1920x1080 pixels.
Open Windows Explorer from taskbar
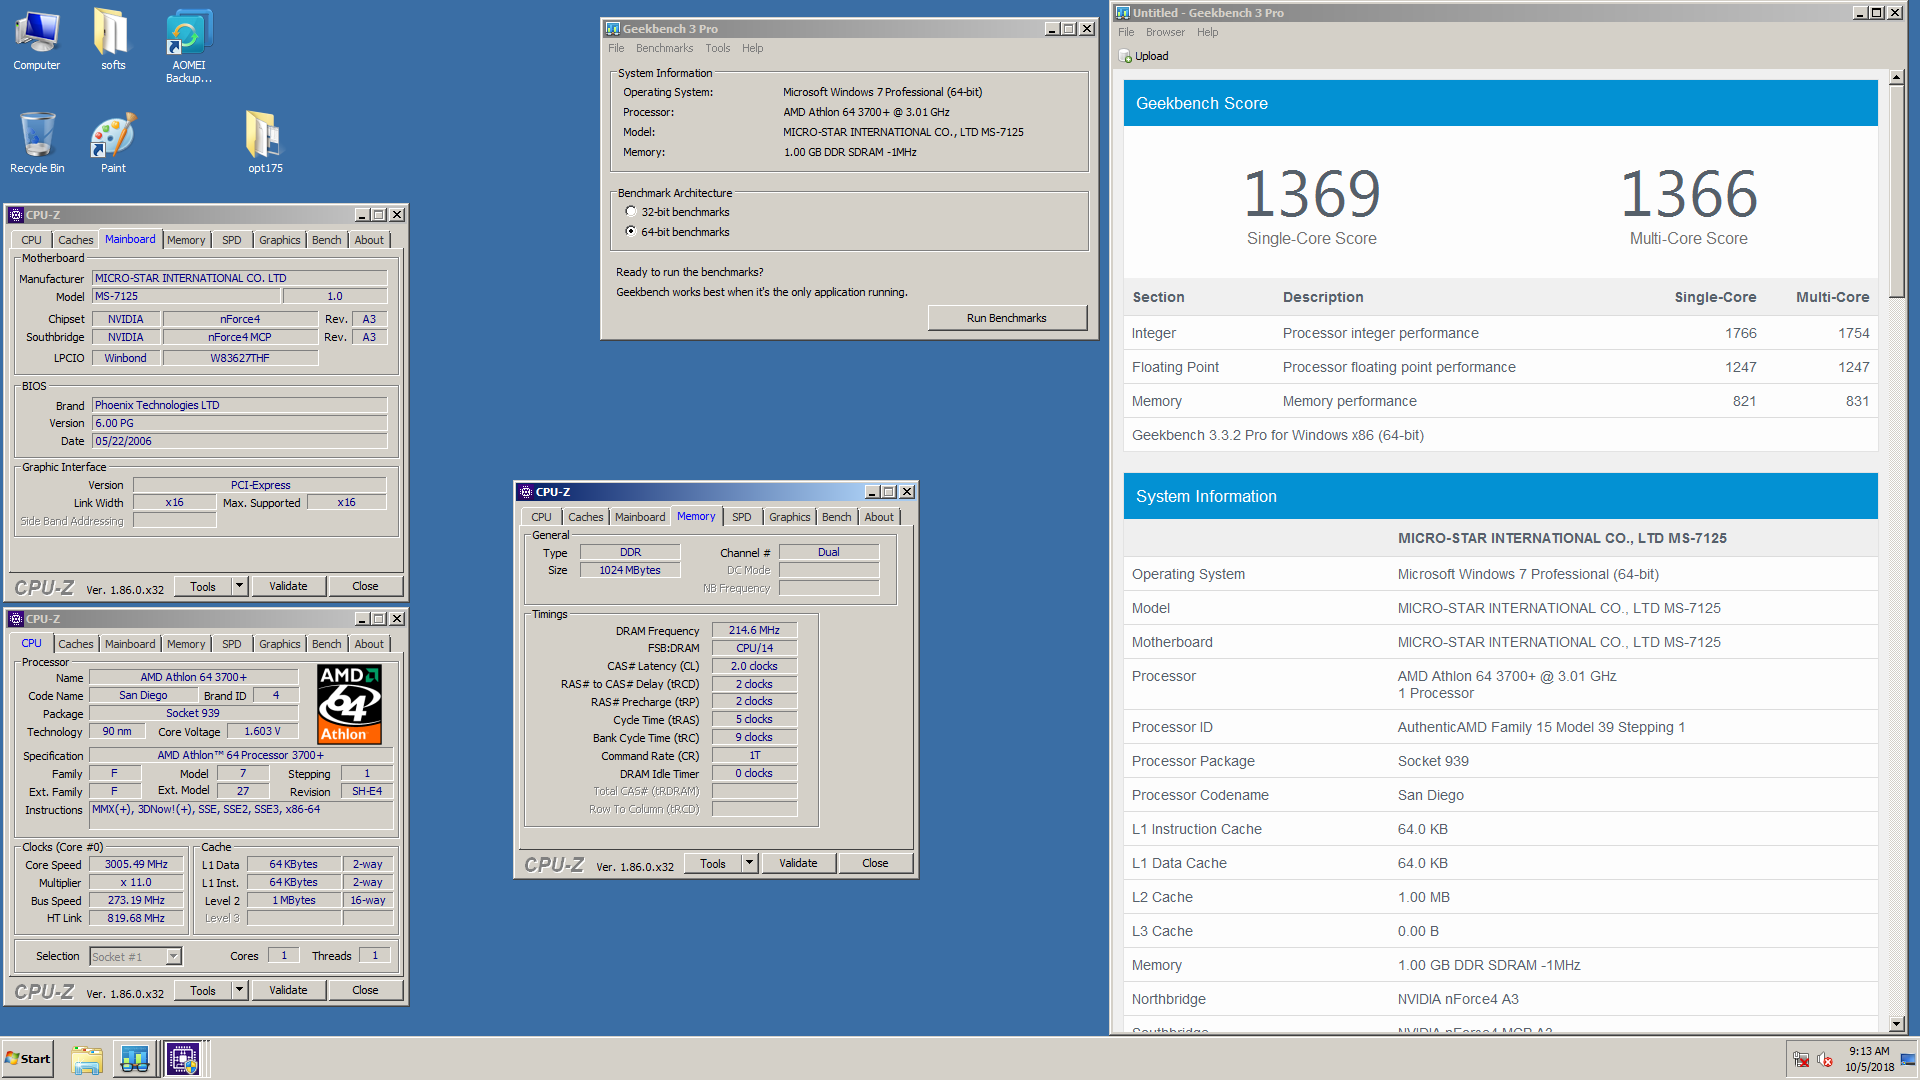[87, 1059]
